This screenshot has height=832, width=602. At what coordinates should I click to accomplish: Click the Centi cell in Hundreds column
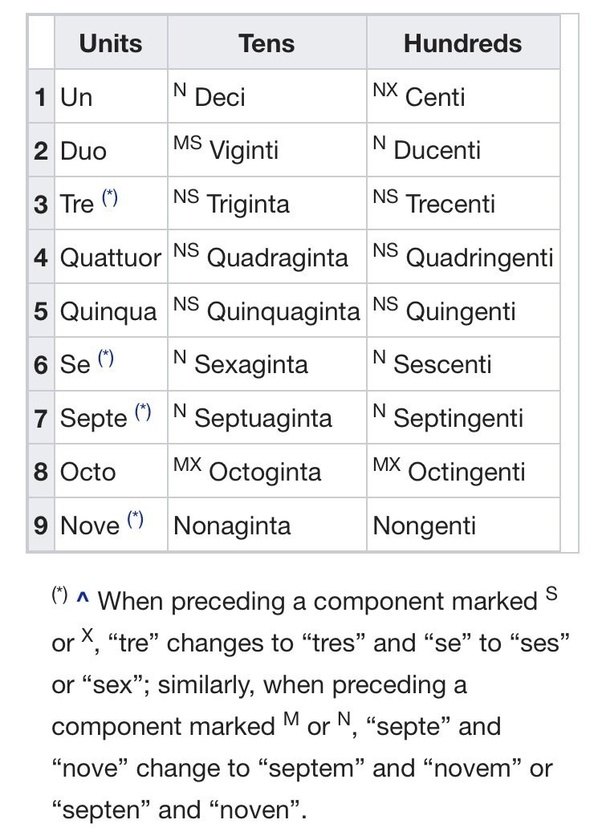coord(463,96)
